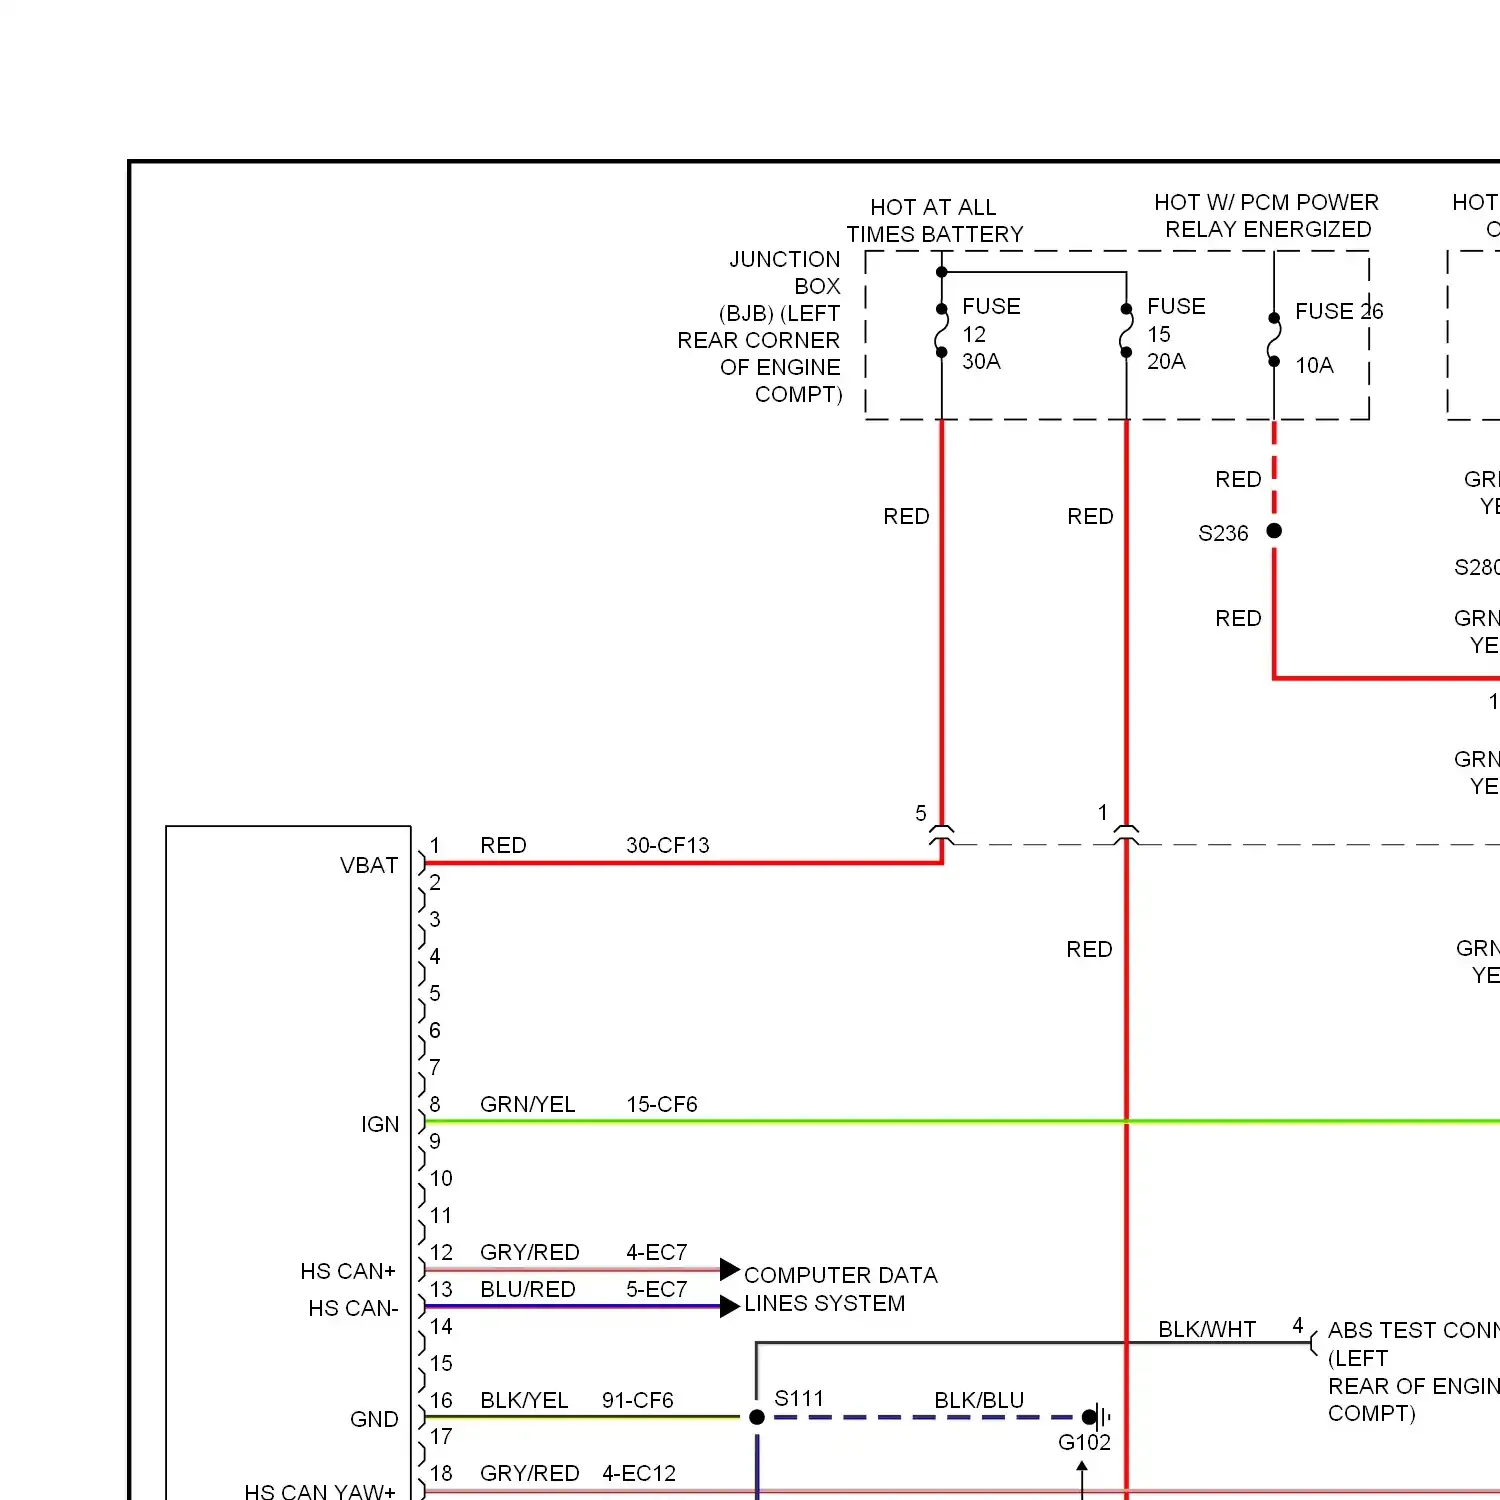Select the BLK/BLU wire label
This screenshot has width=1500, height=1500.
click(x=979, y=1401)
